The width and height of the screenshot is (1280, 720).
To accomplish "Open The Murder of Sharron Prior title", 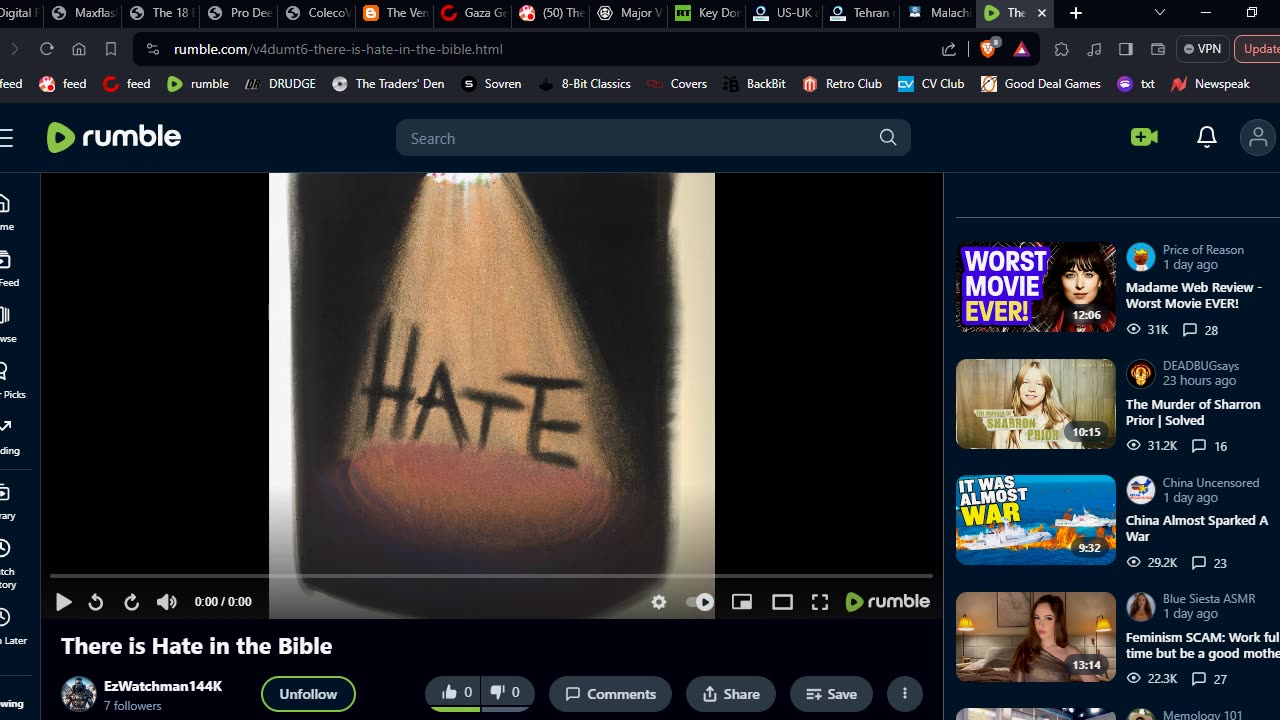I will (1193, 412).
